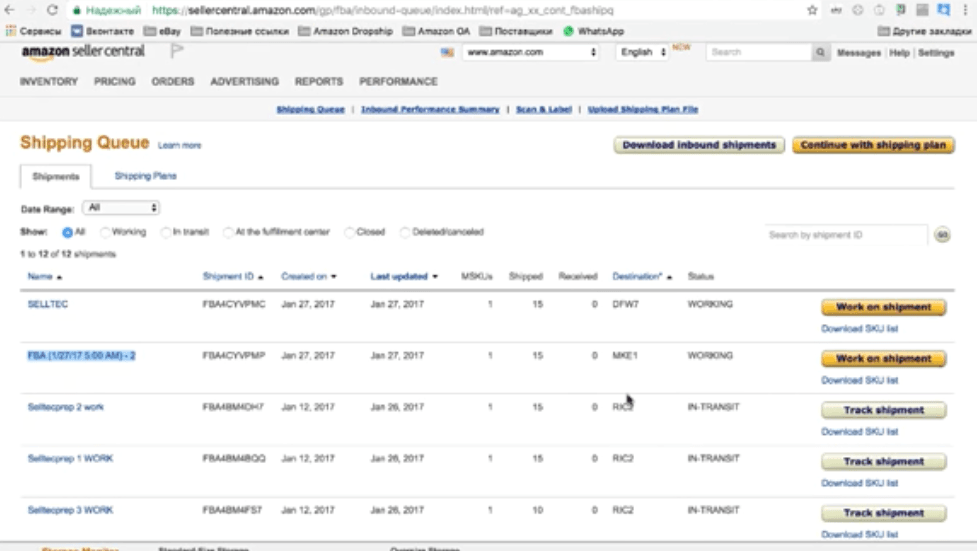Click Continue with shipping plan button
Viewport: 977px width, 551px height.
point(873,145)
